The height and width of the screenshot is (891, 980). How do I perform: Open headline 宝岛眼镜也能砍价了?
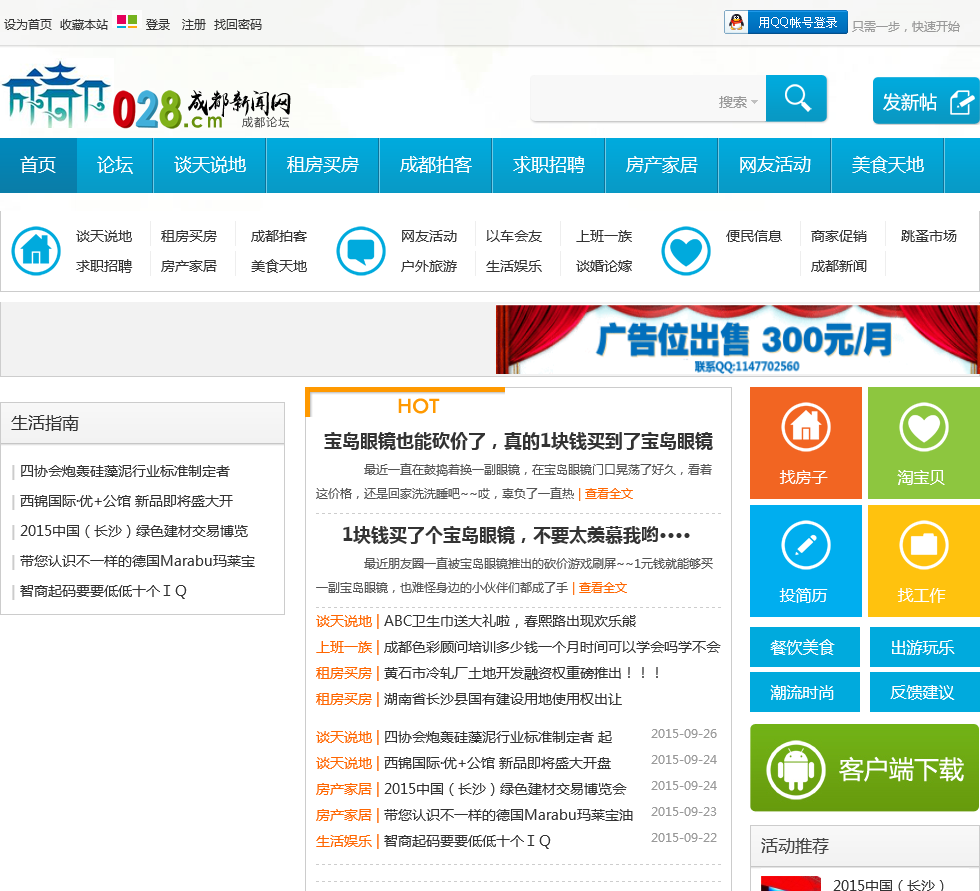point(518,441)
